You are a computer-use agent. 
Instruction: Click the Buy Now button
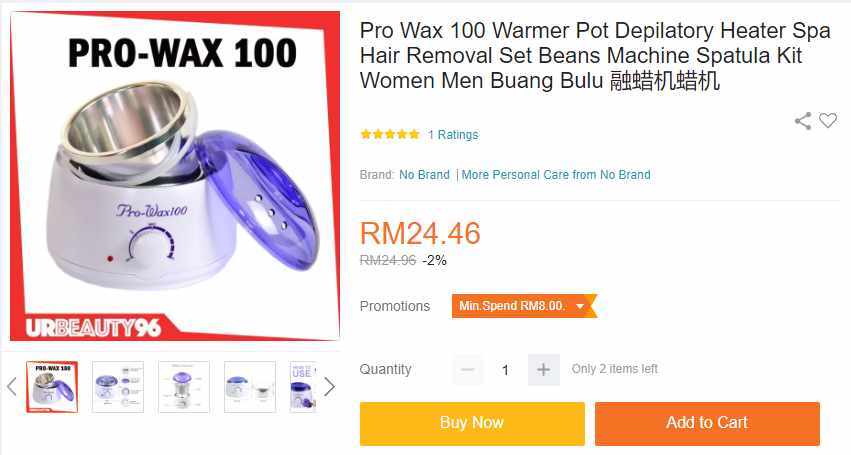(x=472, y=424)
